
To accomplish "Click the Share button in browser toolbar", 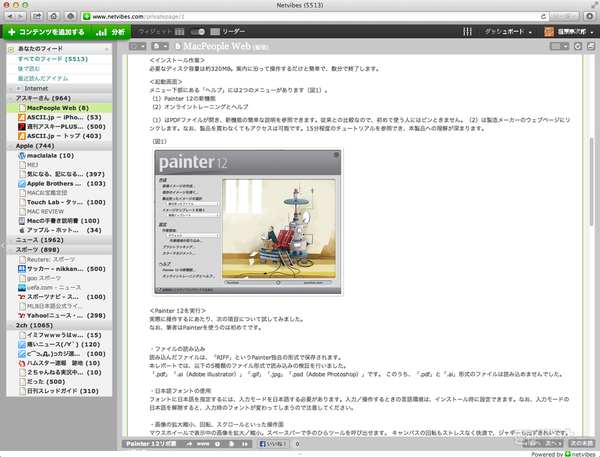I will [37, 16].
